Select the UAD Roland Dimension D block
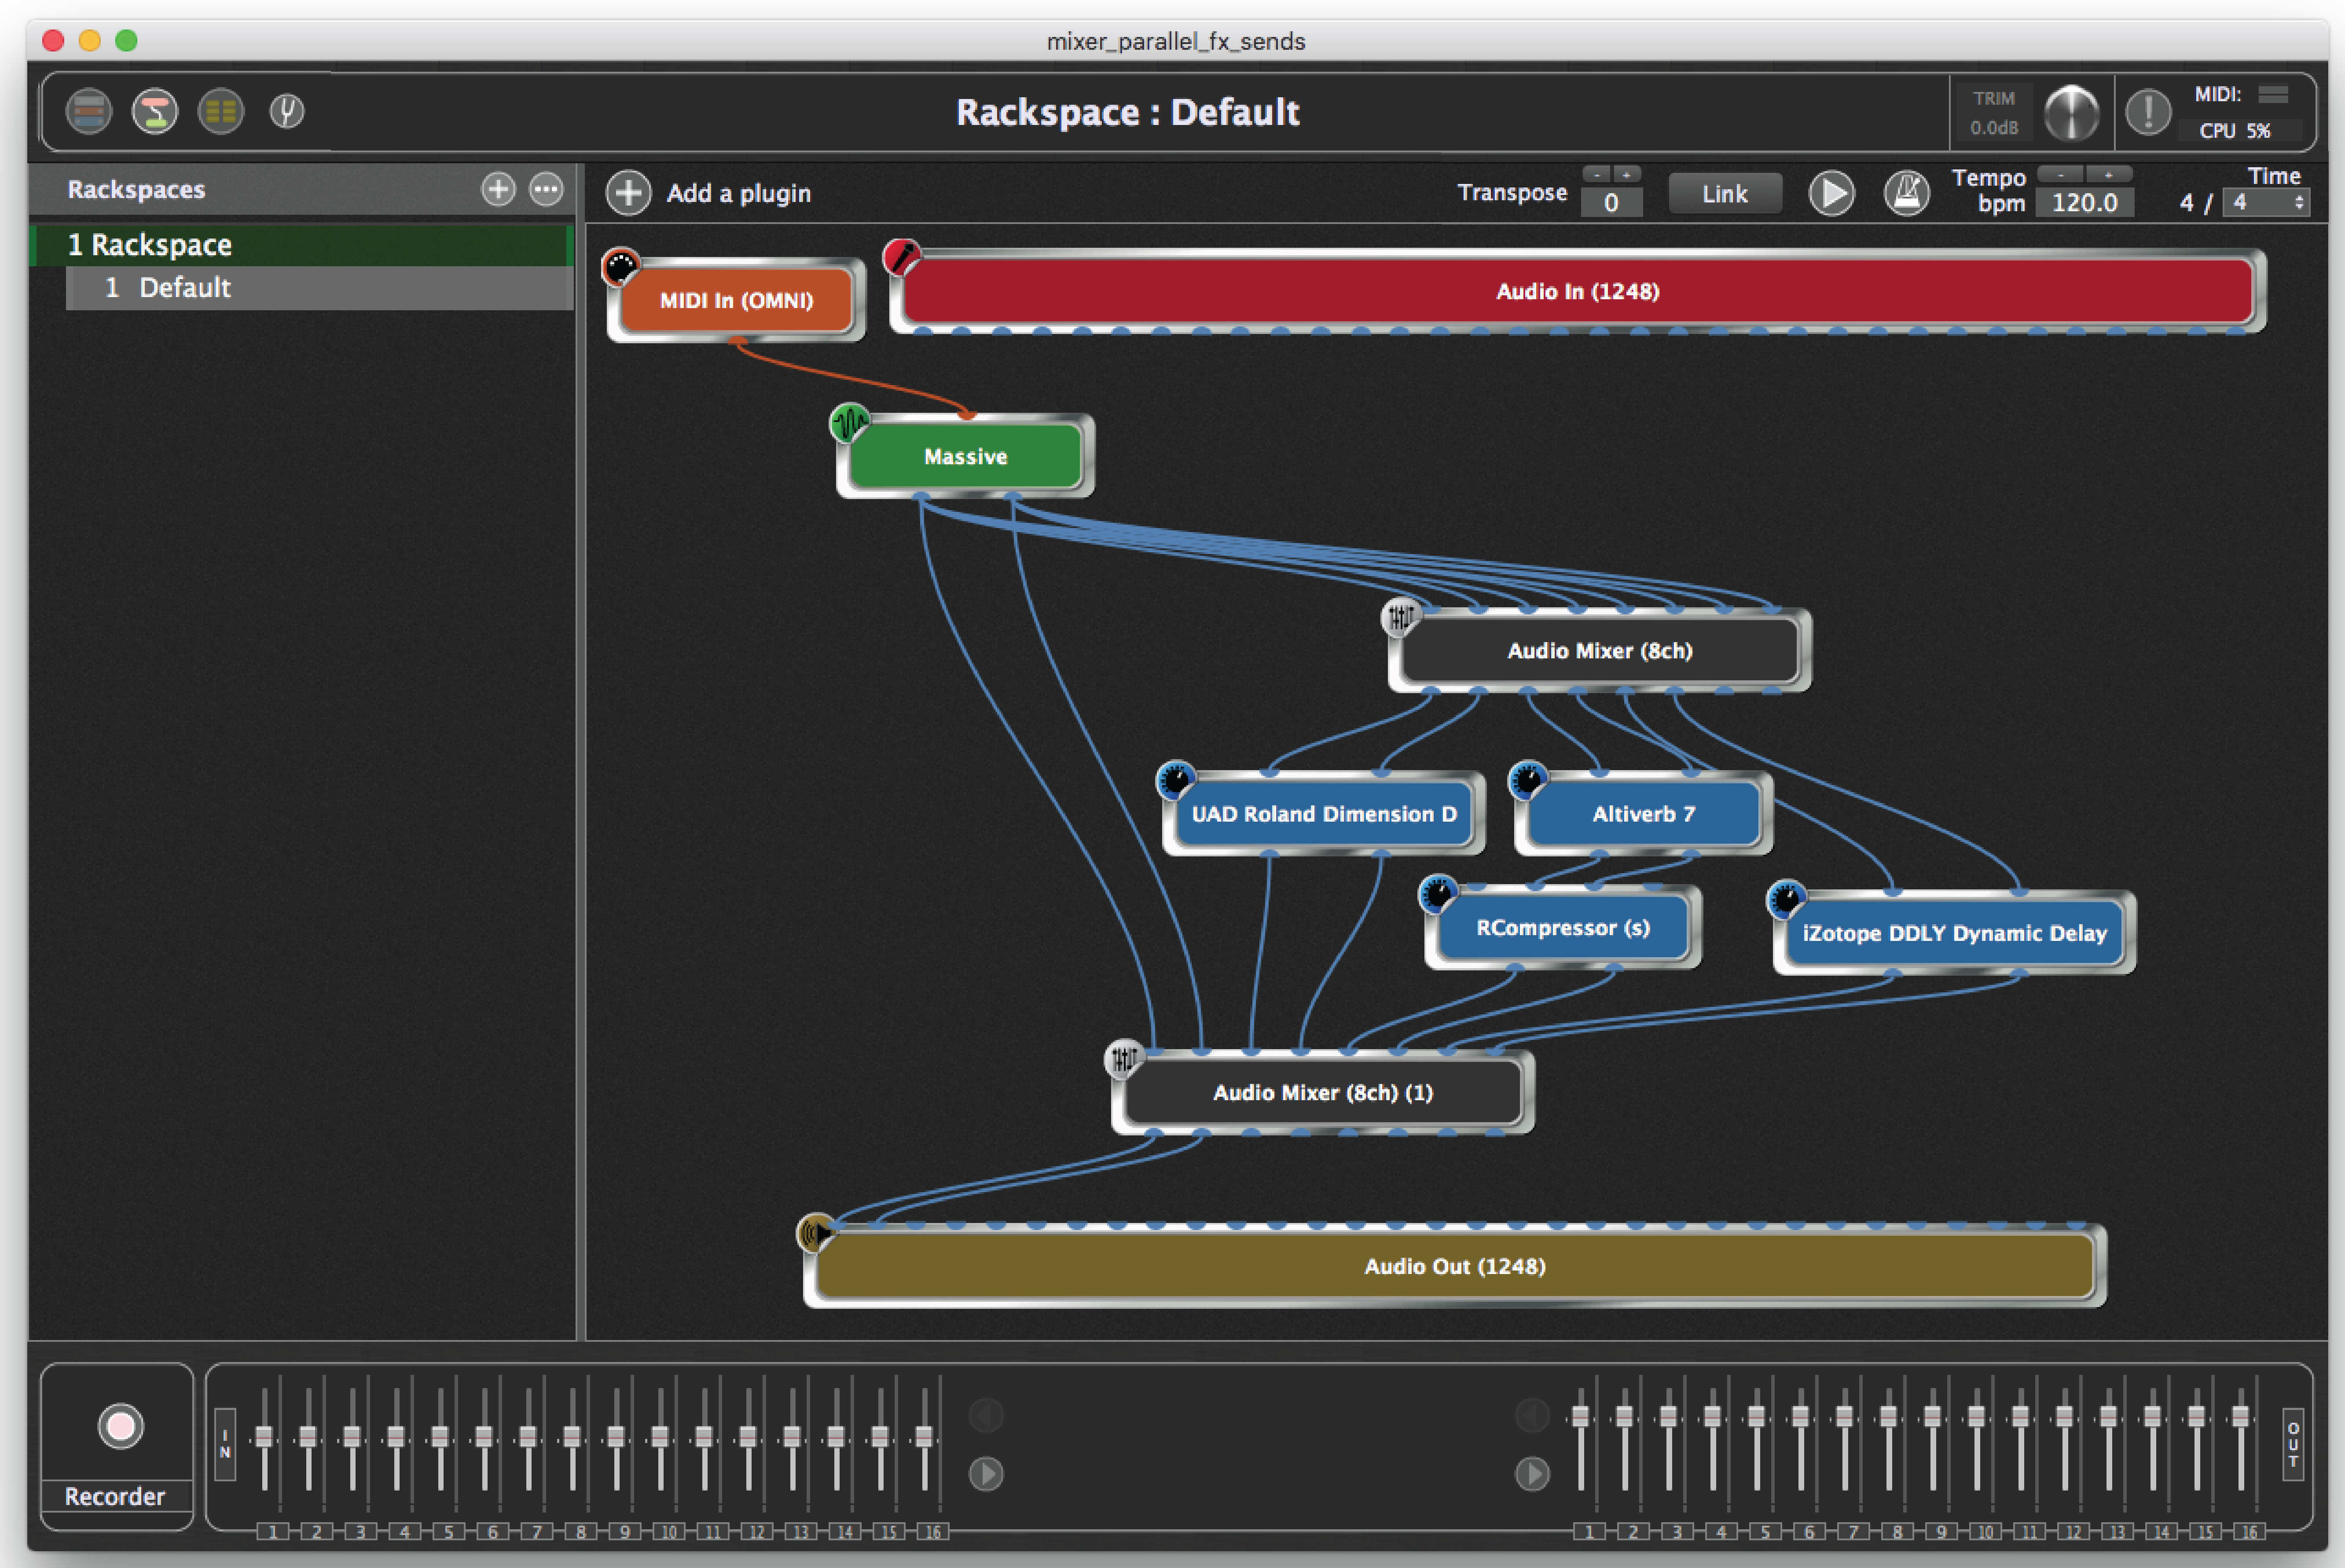The height and width of the screenshot is (1568, 2345). coord(1323,813)
